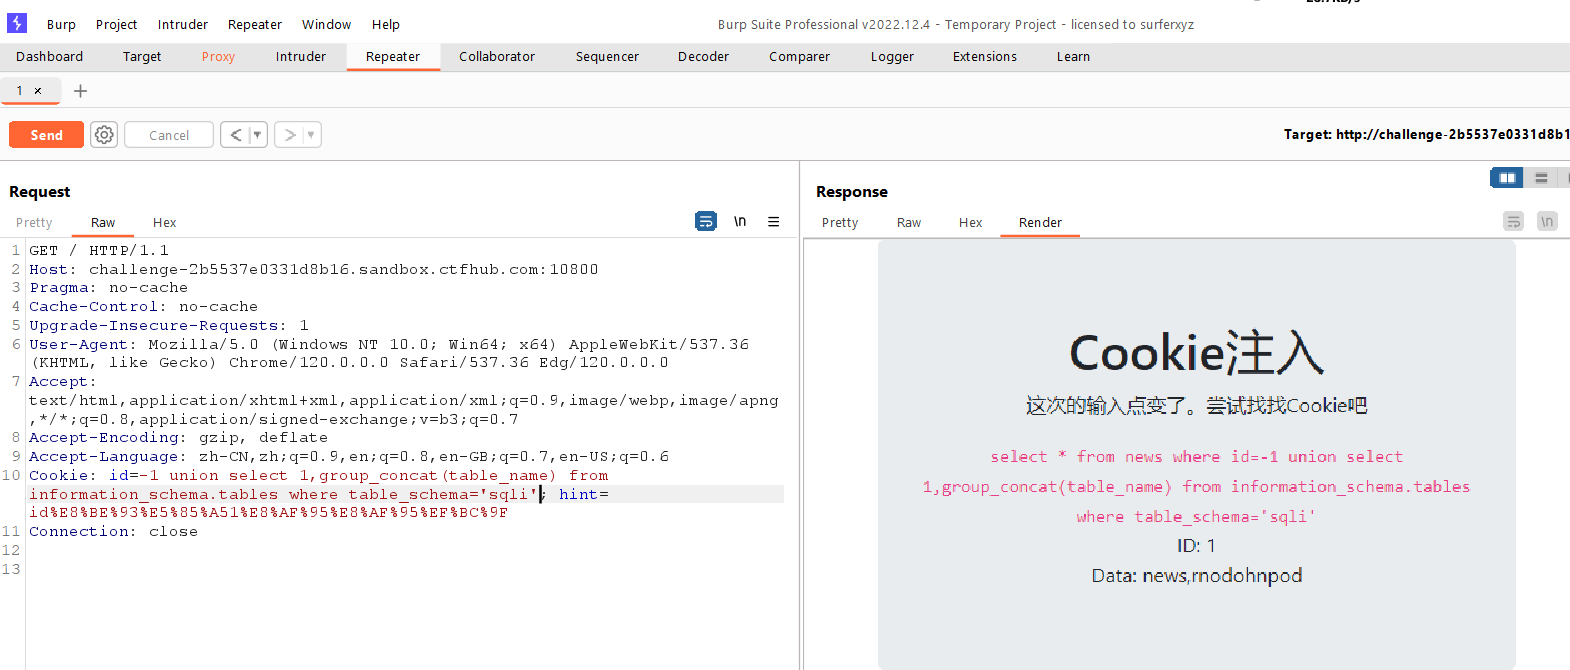
Task: Select side-by-side split layout icon
Action: [1507, 178]
